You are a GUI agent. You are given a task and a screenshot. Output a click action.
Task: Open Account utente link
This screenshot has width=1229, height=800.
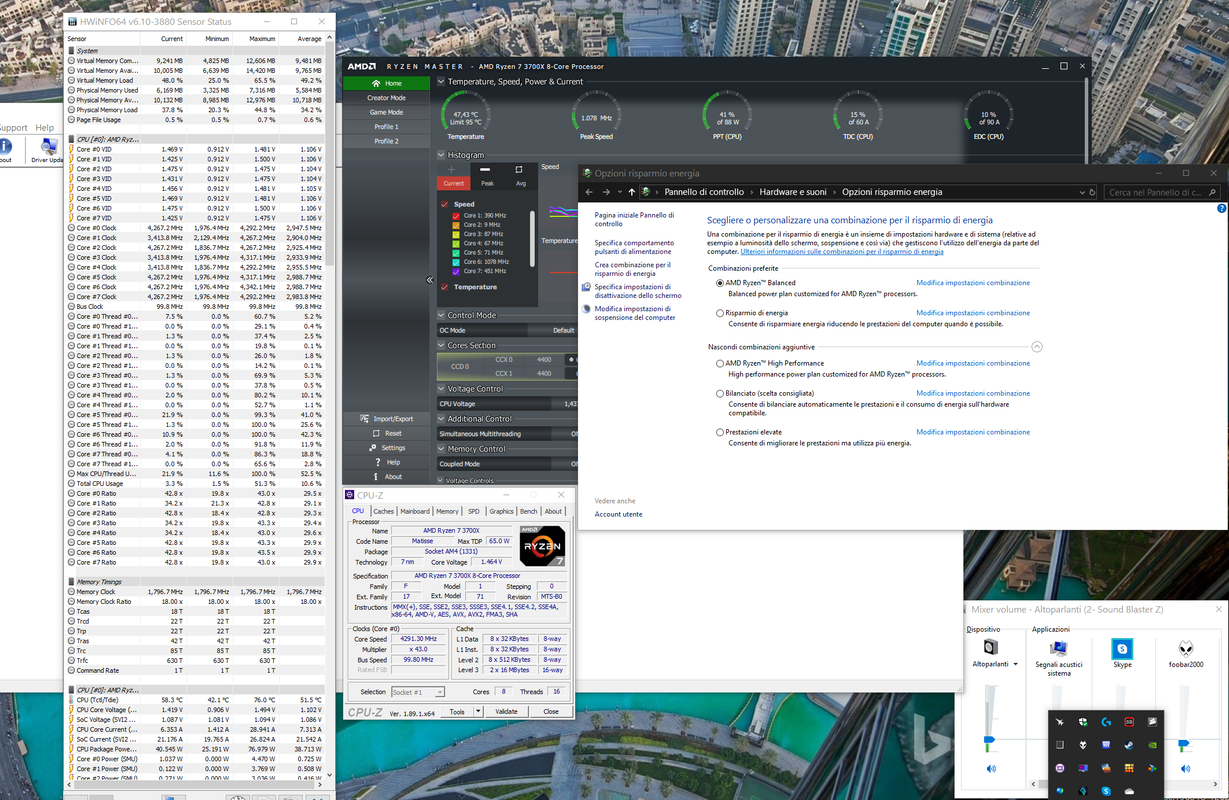tap(619, 514)
